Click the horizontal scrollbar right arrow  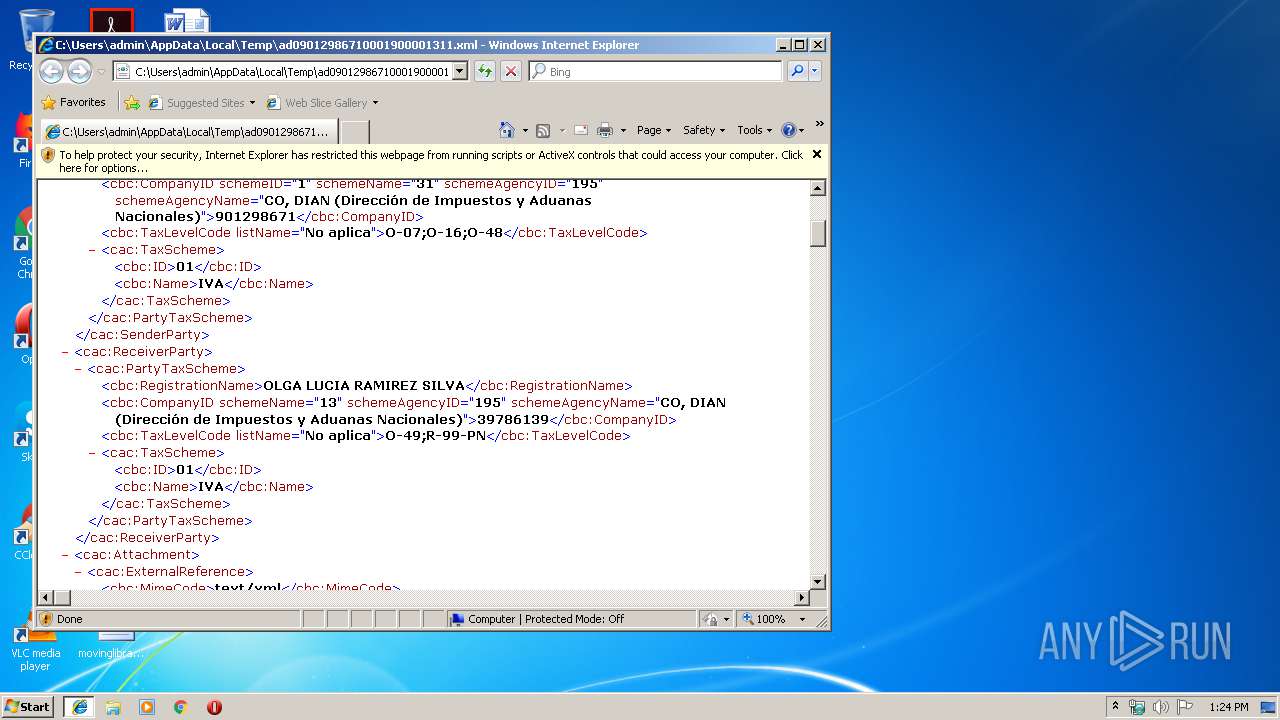click(800, 598)
